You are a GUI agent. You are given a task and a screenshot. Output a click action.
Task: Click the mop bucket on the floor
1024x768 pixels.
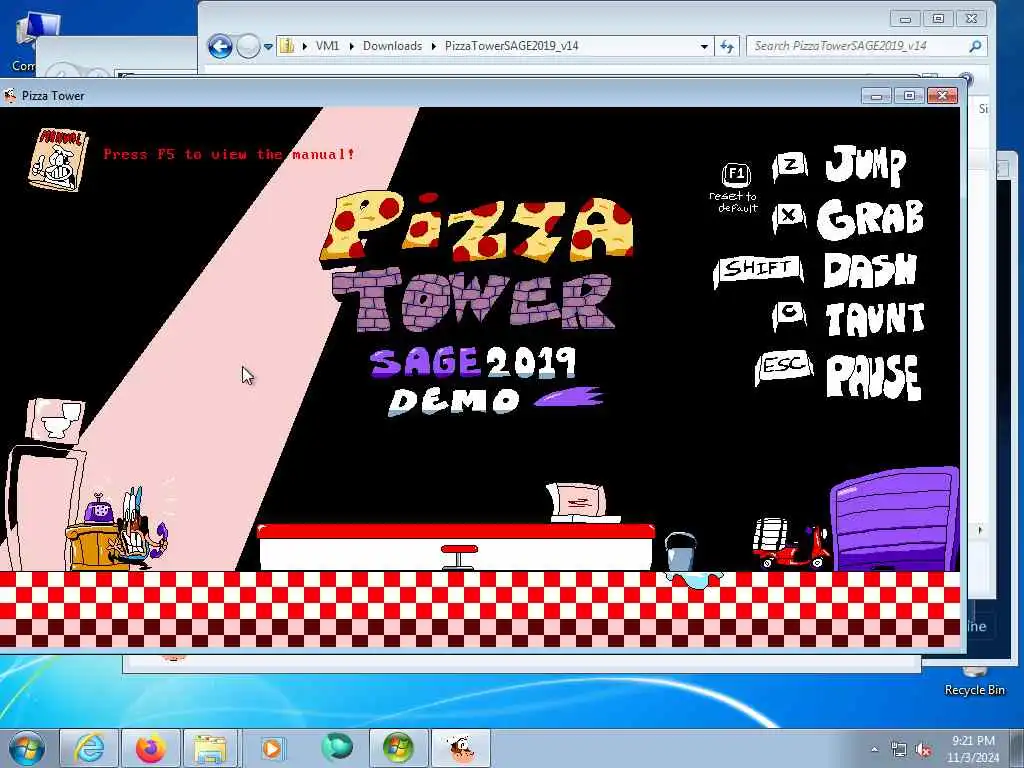pyautogui.click(x=680, y=551)
